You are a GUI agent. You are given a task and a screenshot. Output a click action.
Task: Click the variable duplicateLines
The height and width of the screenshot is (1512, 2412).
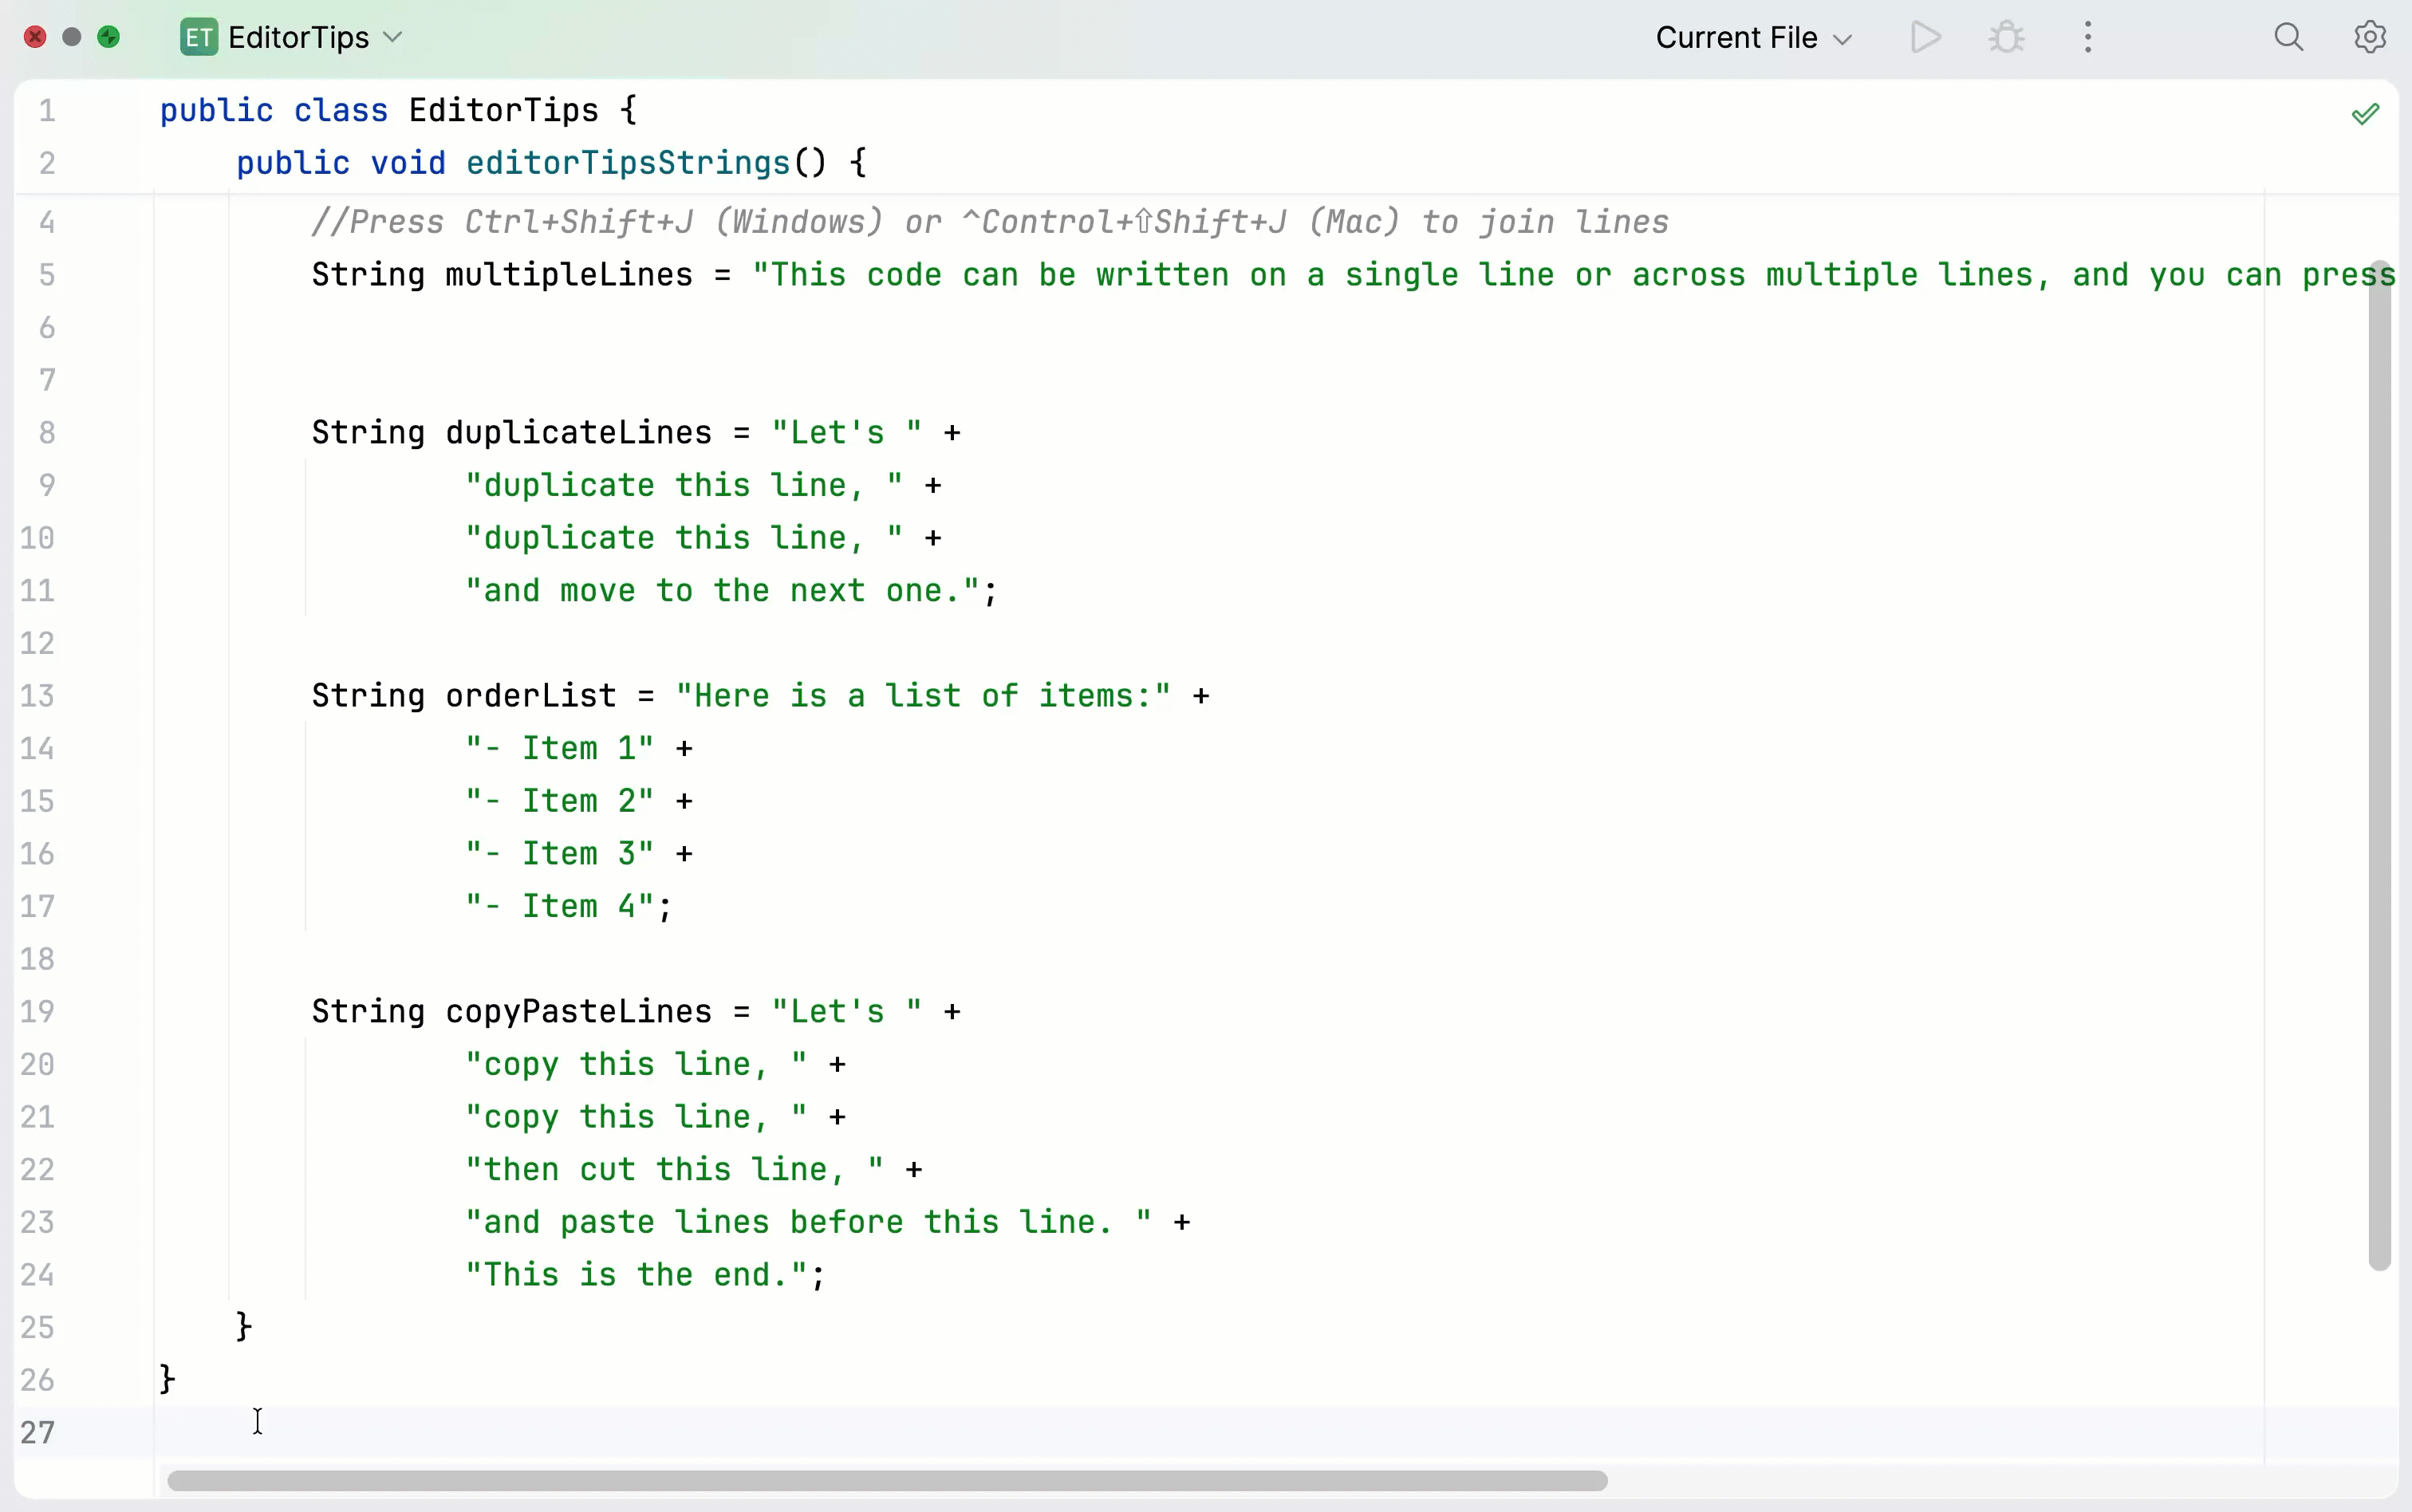click(x=579, y=433)
